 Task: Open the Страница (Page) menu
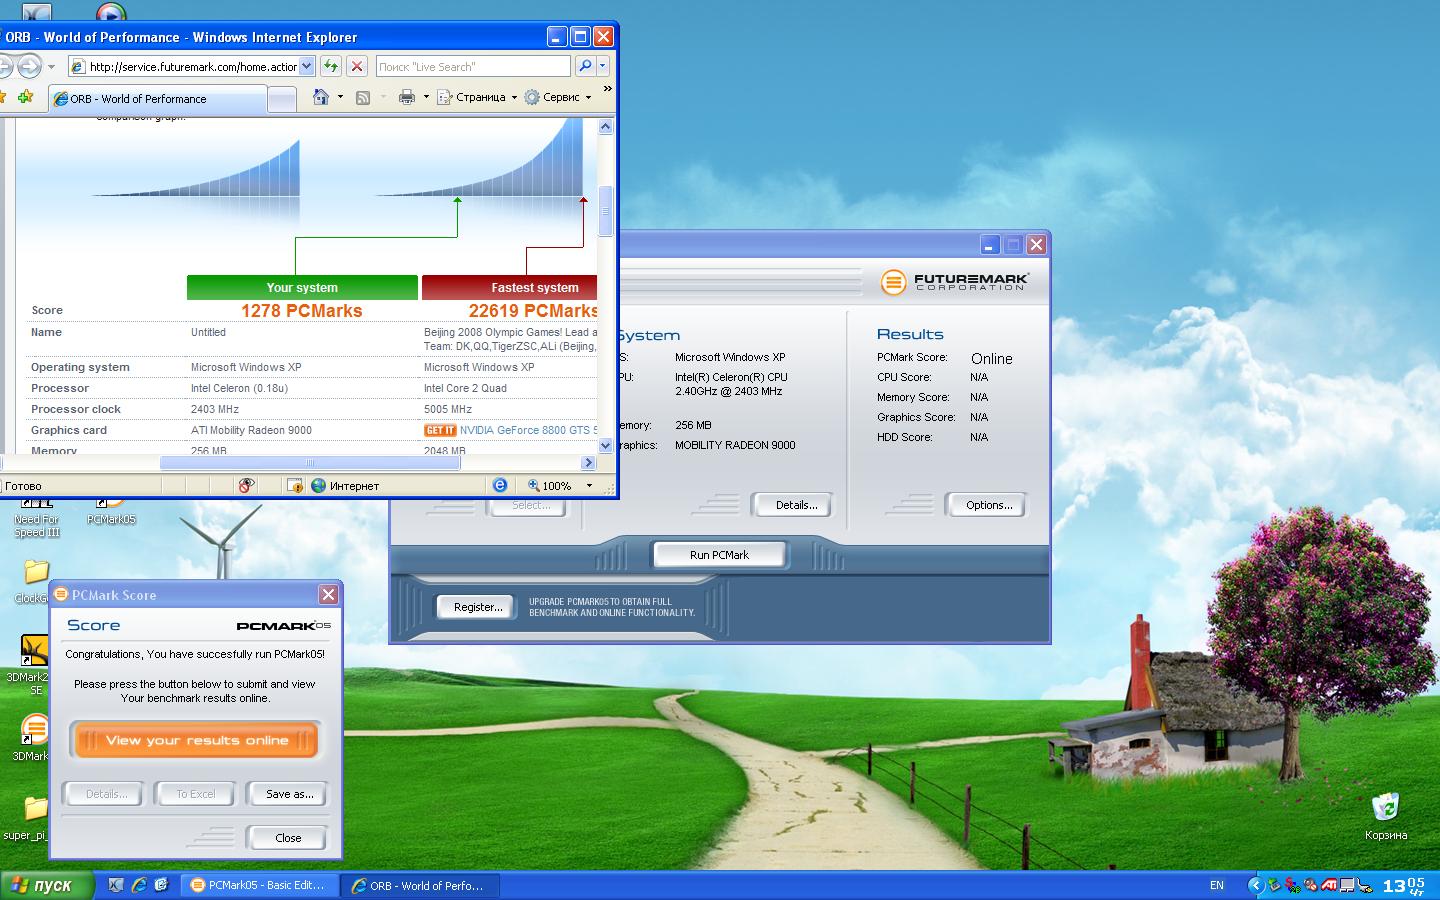[x=476, y=97]
